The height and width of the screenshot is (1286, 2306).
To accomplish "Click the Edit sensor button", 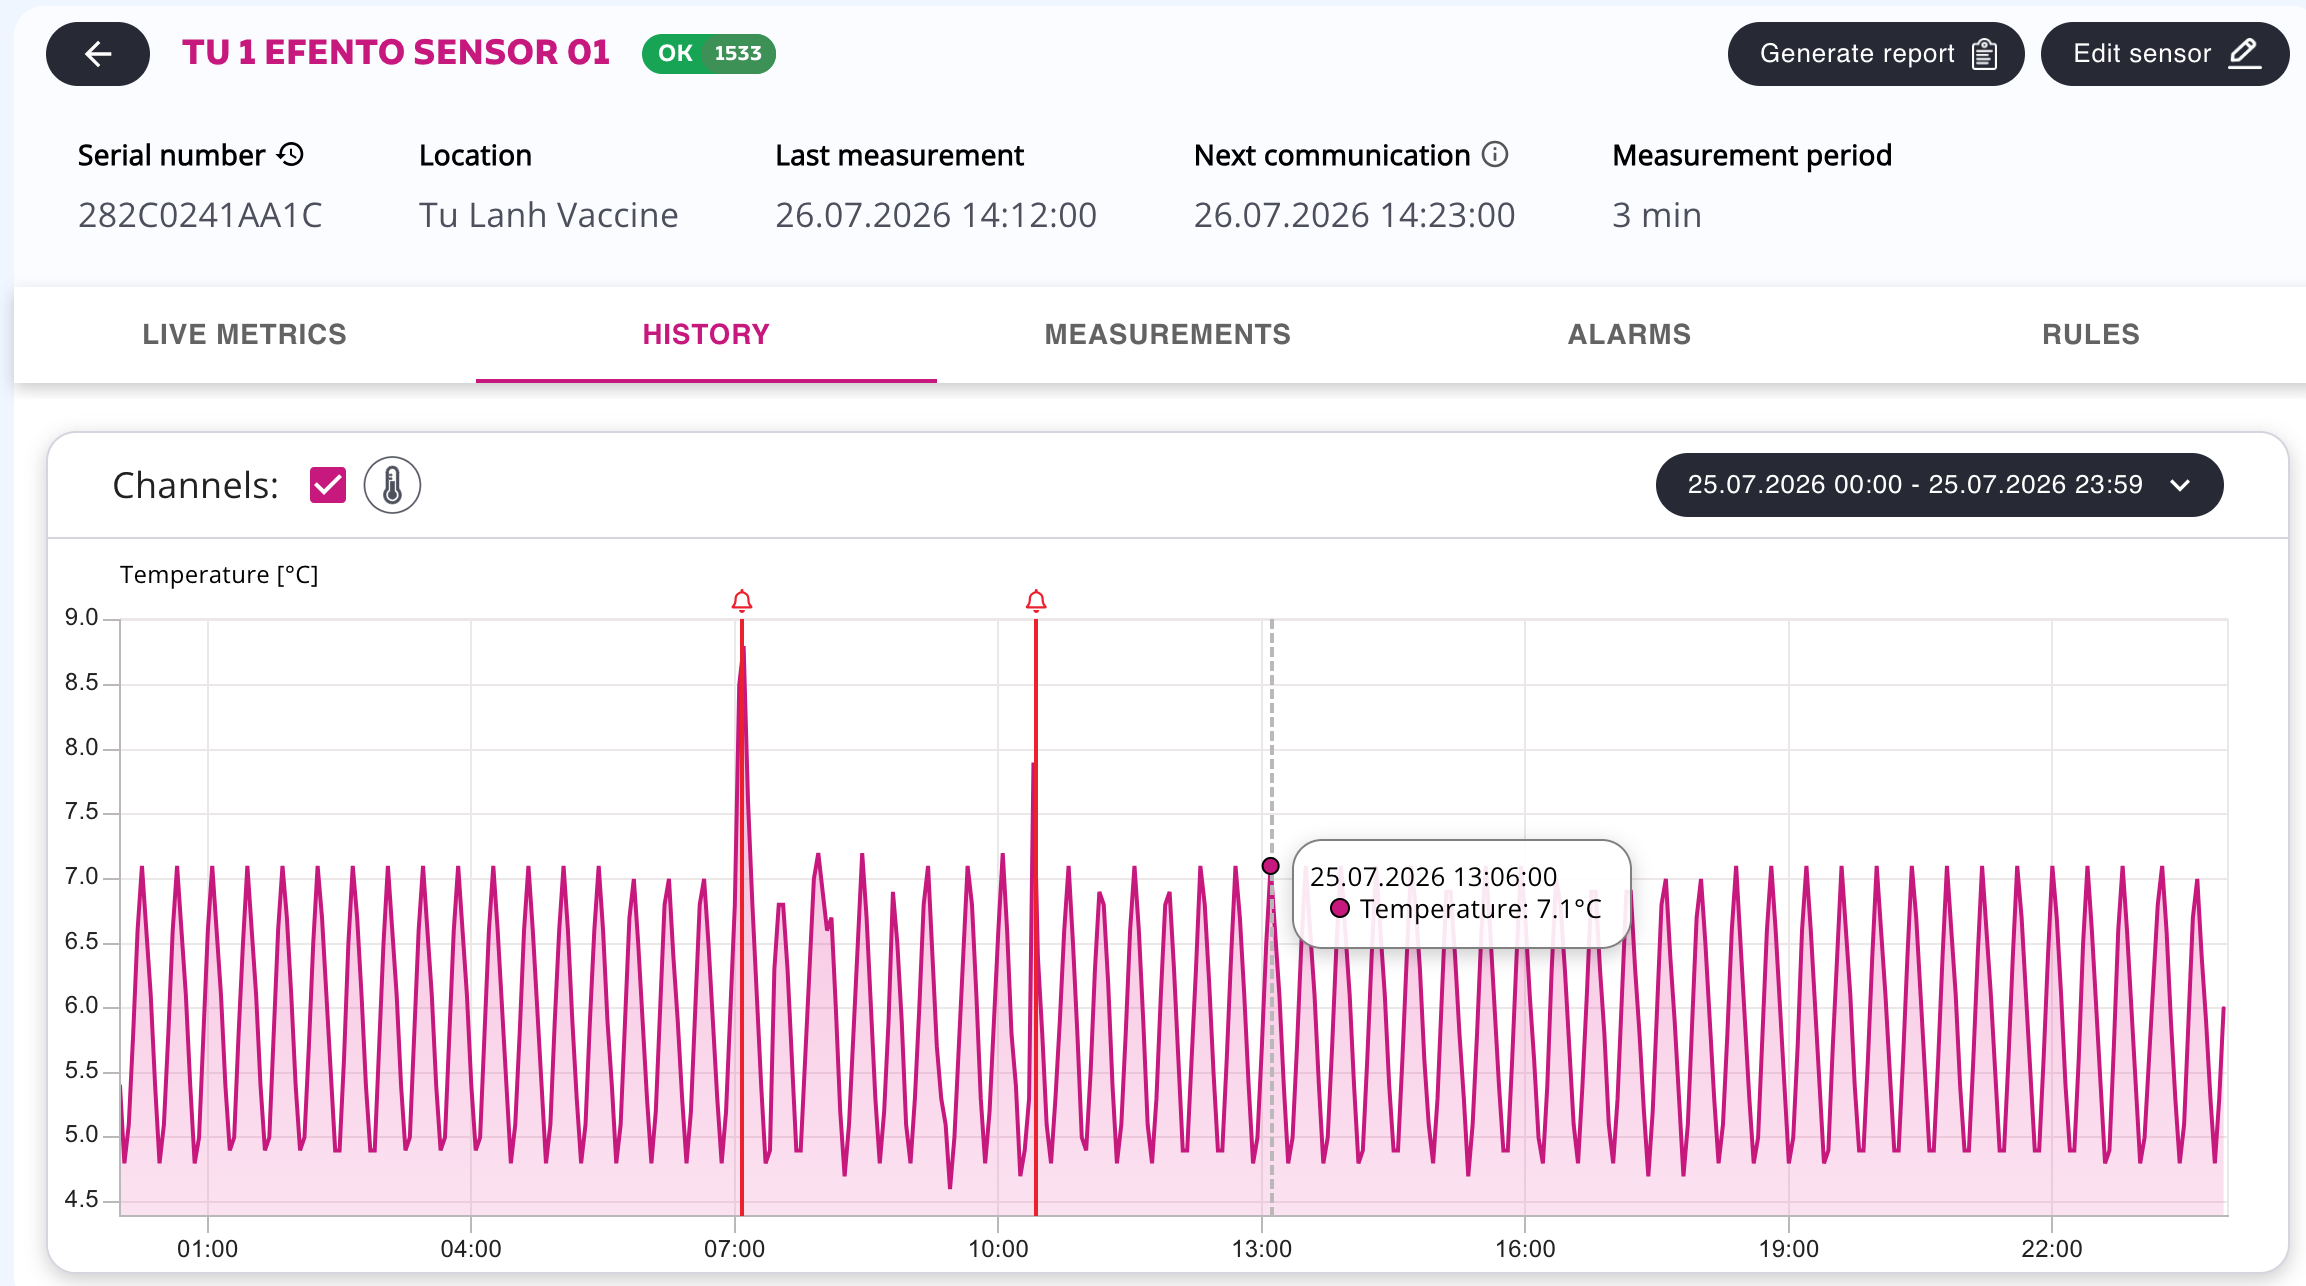I will tap(2165, 54).
